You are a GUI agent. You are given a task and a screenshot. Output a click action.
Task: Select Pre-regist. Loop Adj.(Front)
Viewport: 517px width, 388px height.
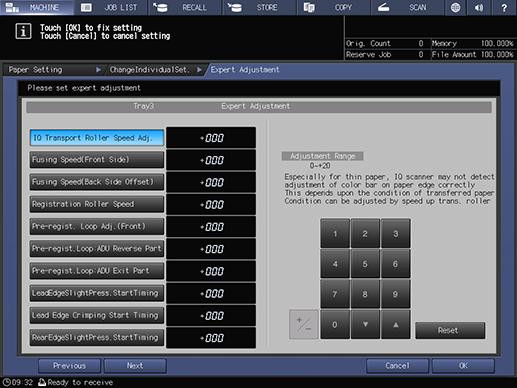pyautogui.click(x=97, y=227)
